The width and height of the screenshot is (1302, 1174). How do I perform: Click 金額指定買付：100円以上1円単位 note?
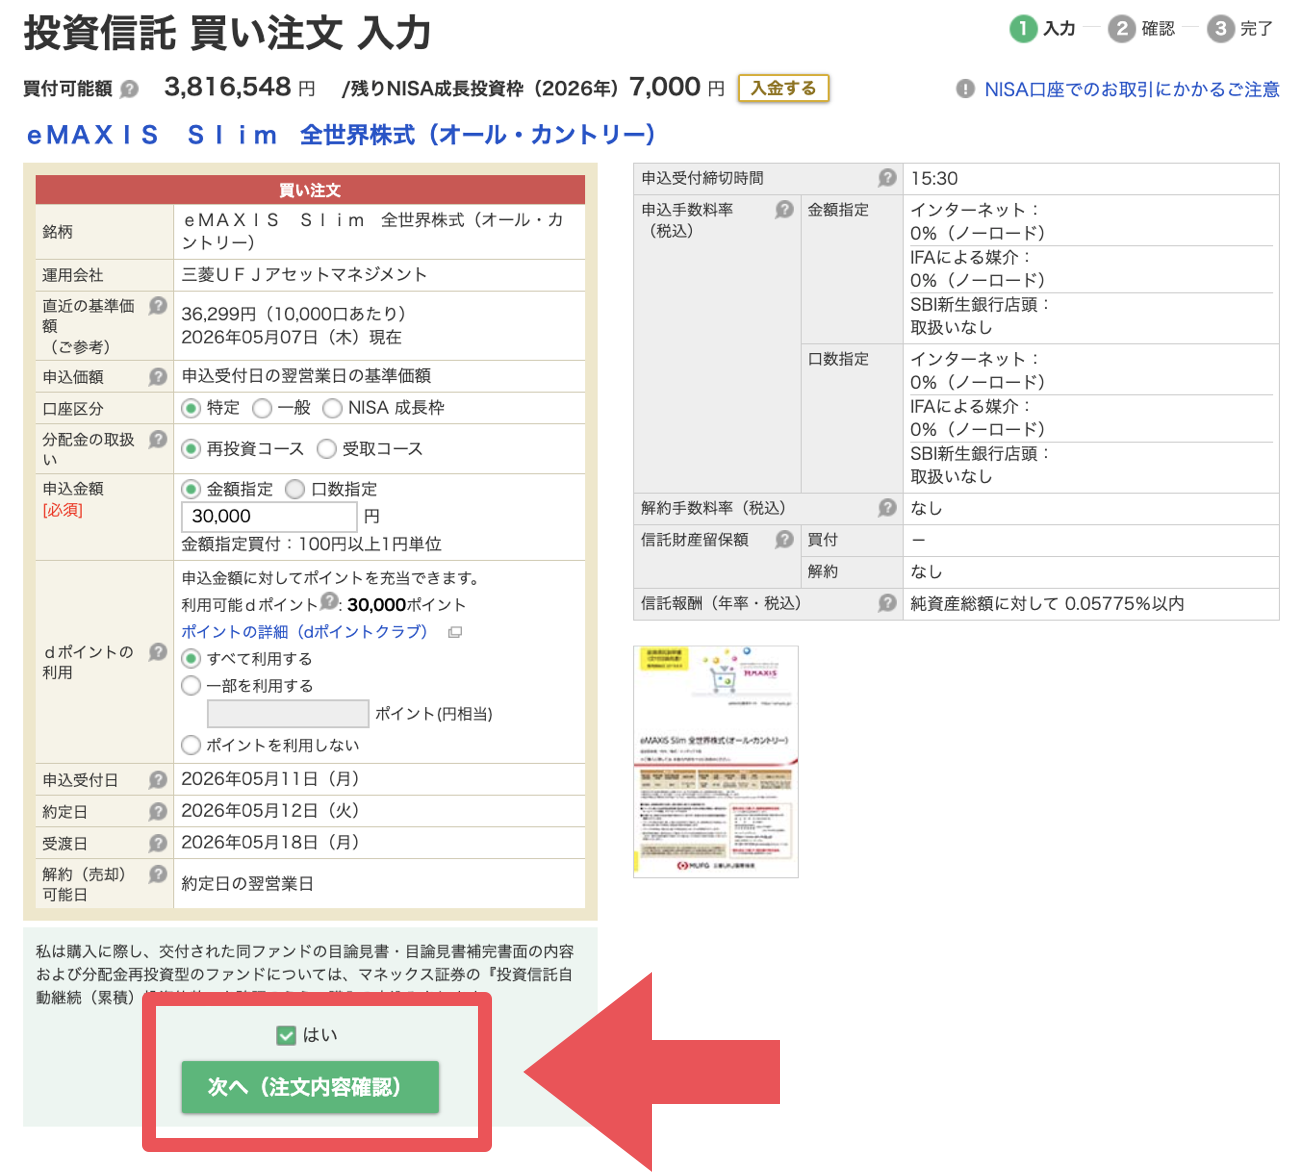point(311,544)
